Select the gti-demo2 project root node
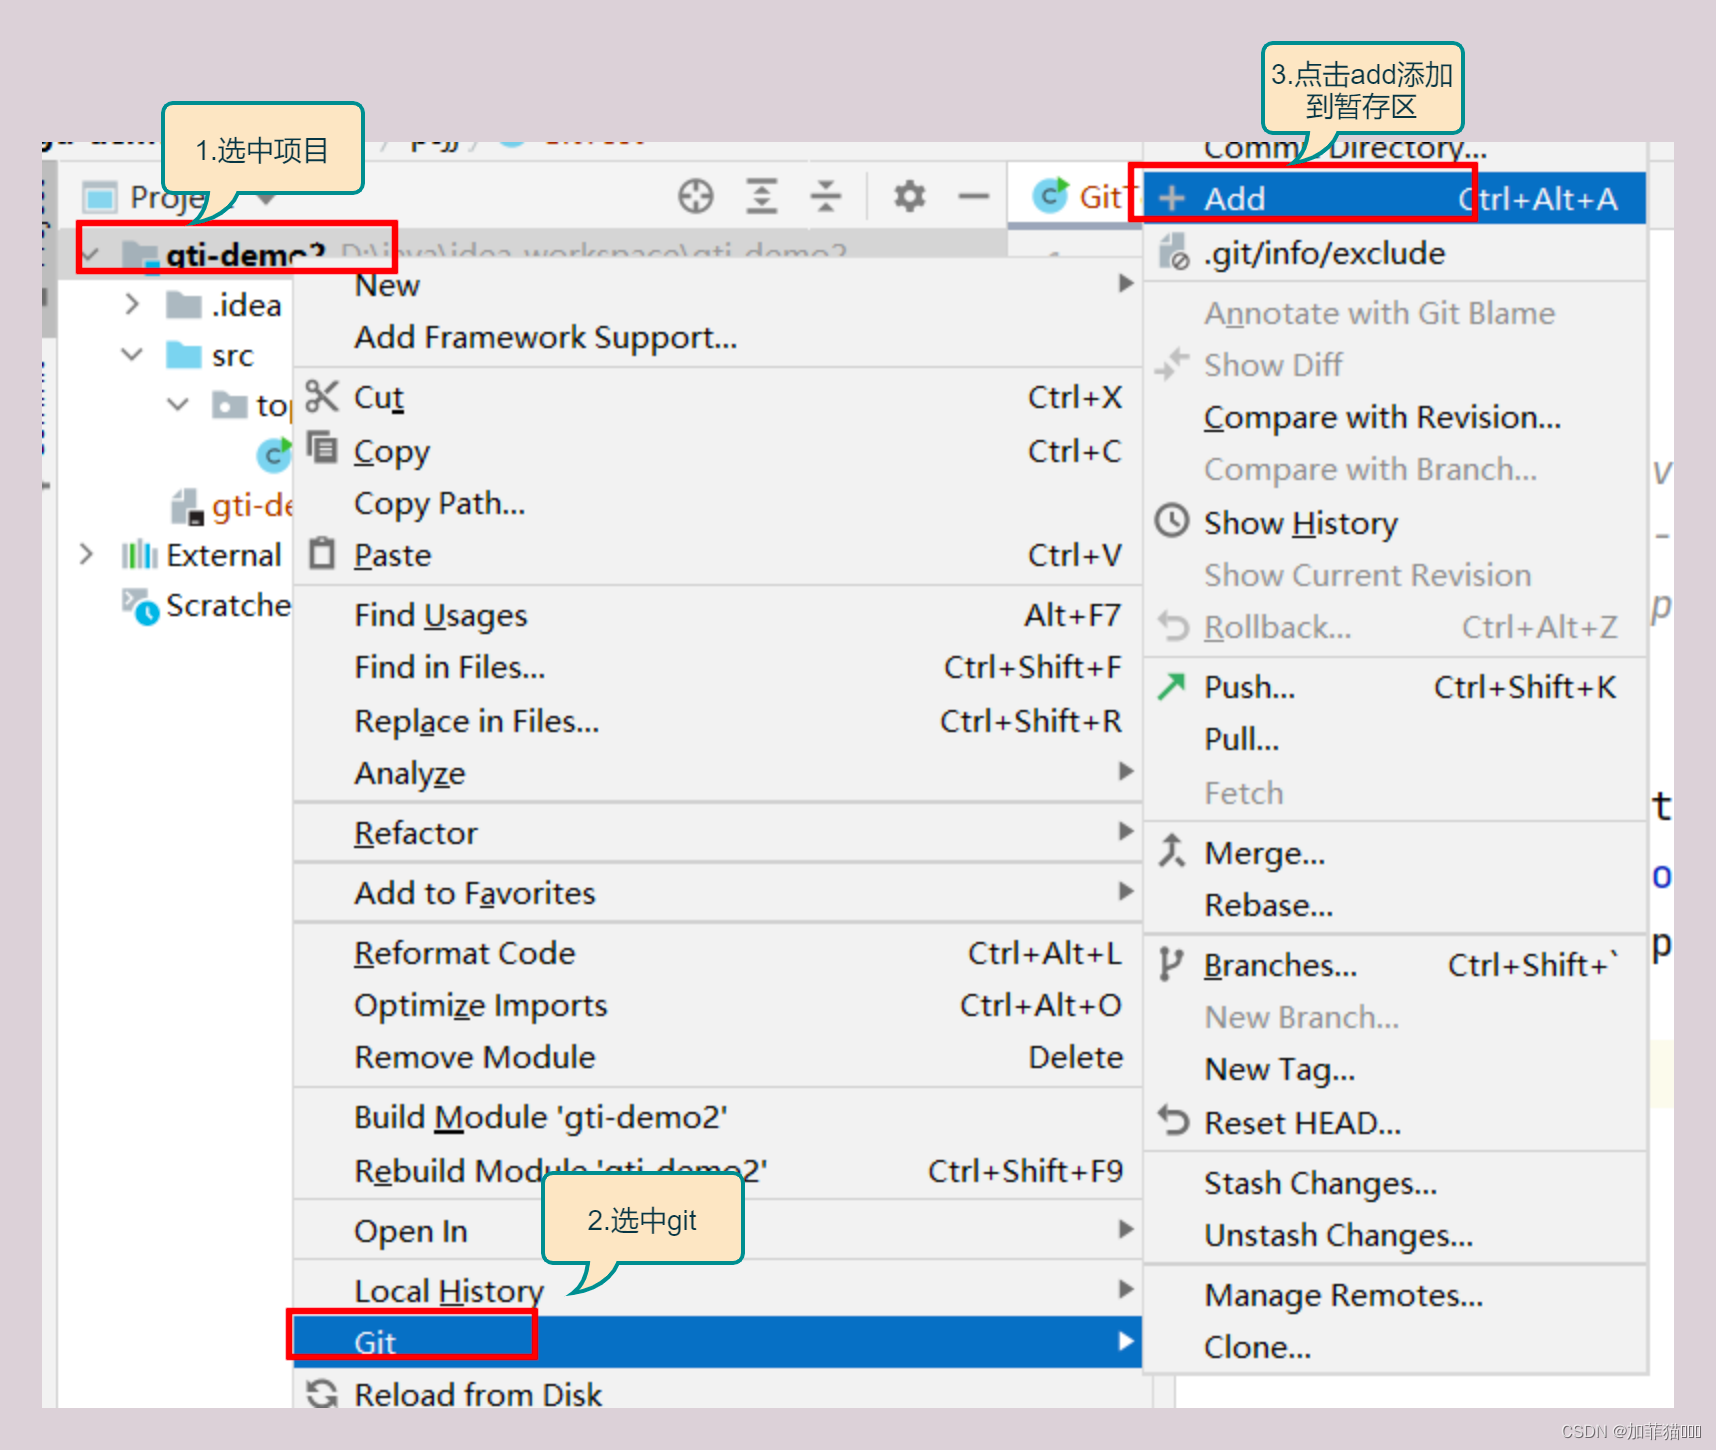This screenshot has height=1450, width=1716. 245,253
